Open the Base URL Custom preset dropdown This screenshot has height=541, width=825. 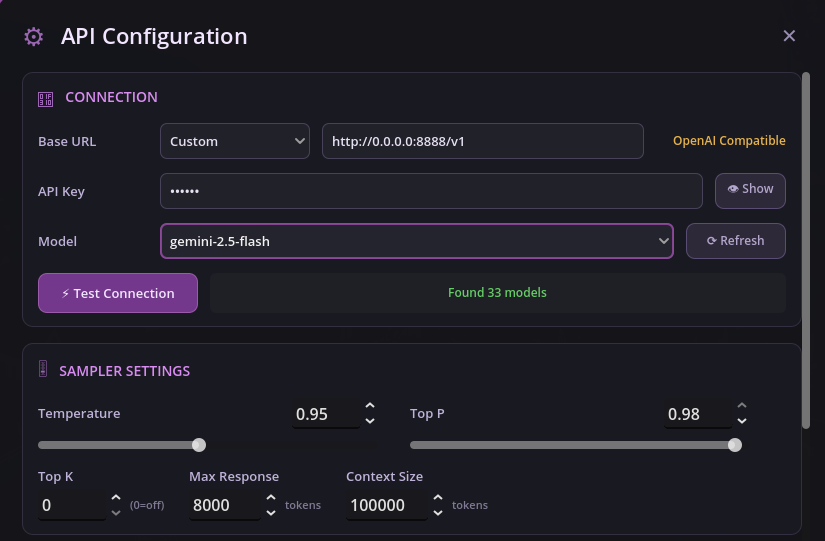(235, 141)
